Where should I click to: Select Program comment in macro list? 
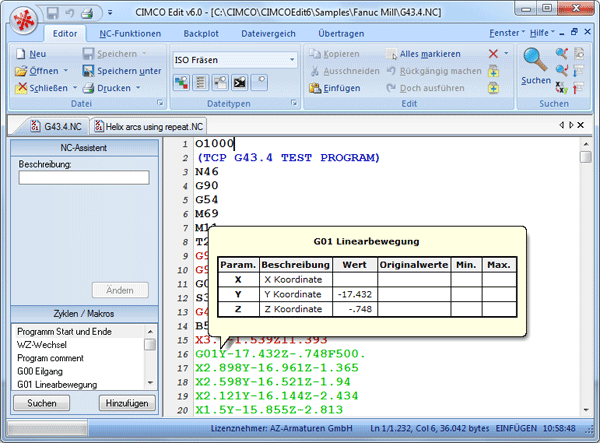click(x=78, y=358)
